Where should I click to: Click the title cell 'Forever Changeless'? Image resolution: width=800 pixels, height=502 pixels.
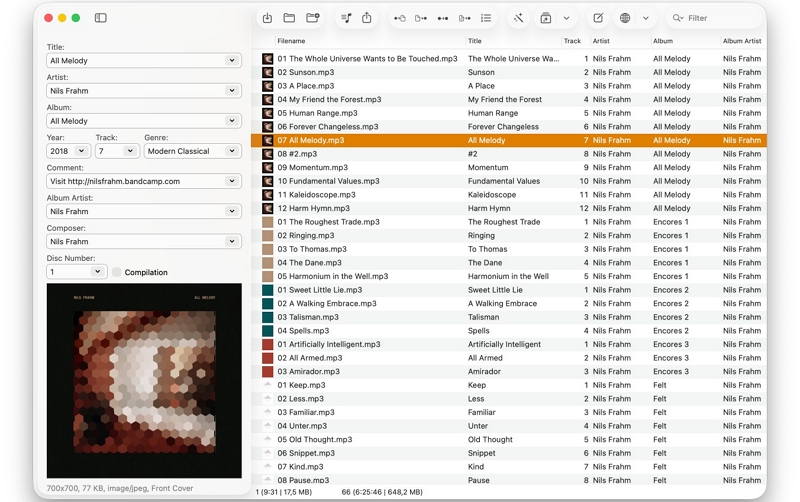coord(503,127)
